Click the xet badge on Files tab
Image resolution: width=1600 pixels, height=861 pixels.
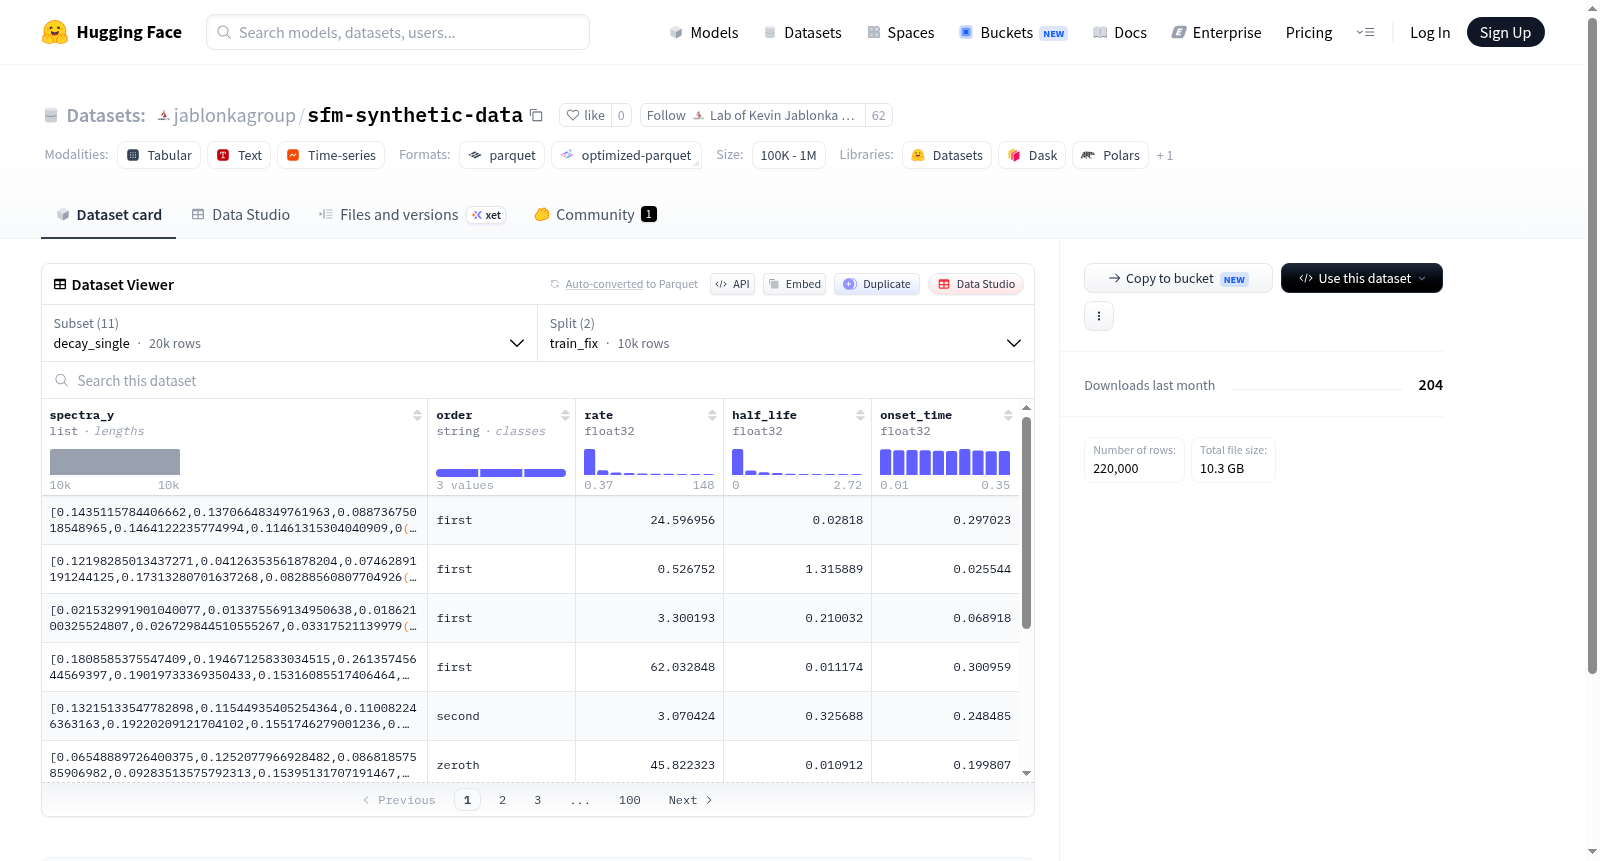pyautogui.click(x=487, y=215)
